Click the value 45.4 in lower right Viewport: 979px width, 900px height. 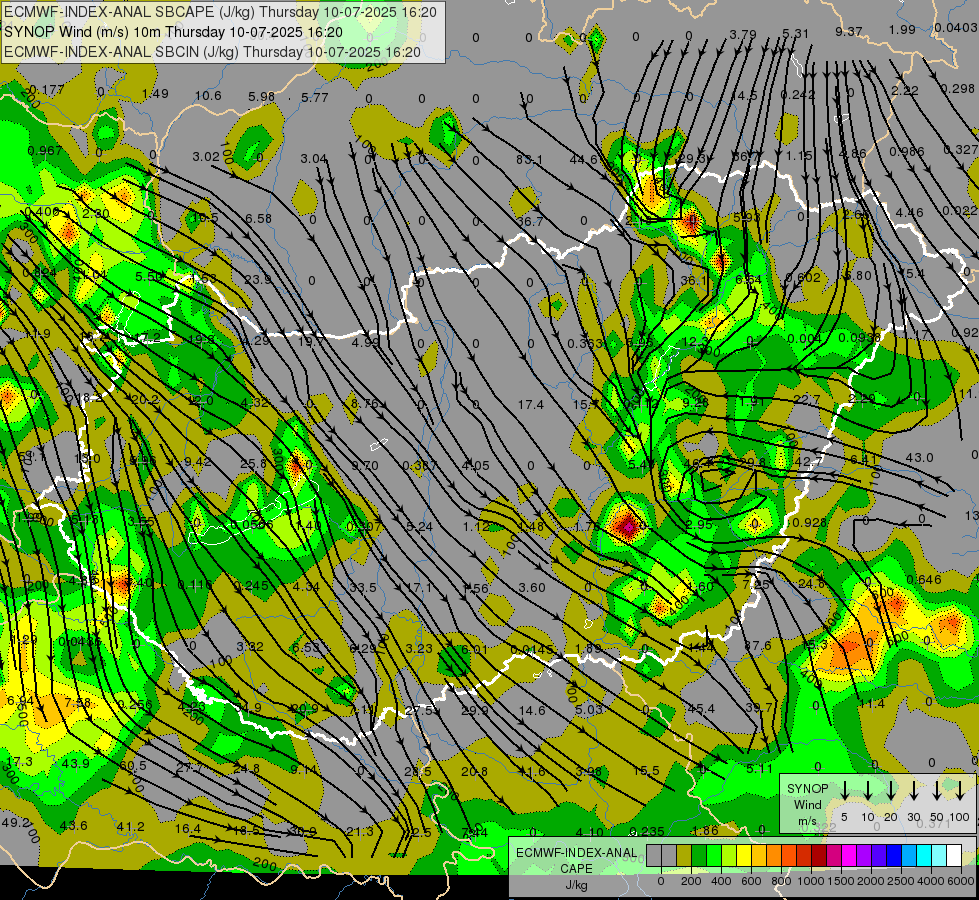(701, 708)
